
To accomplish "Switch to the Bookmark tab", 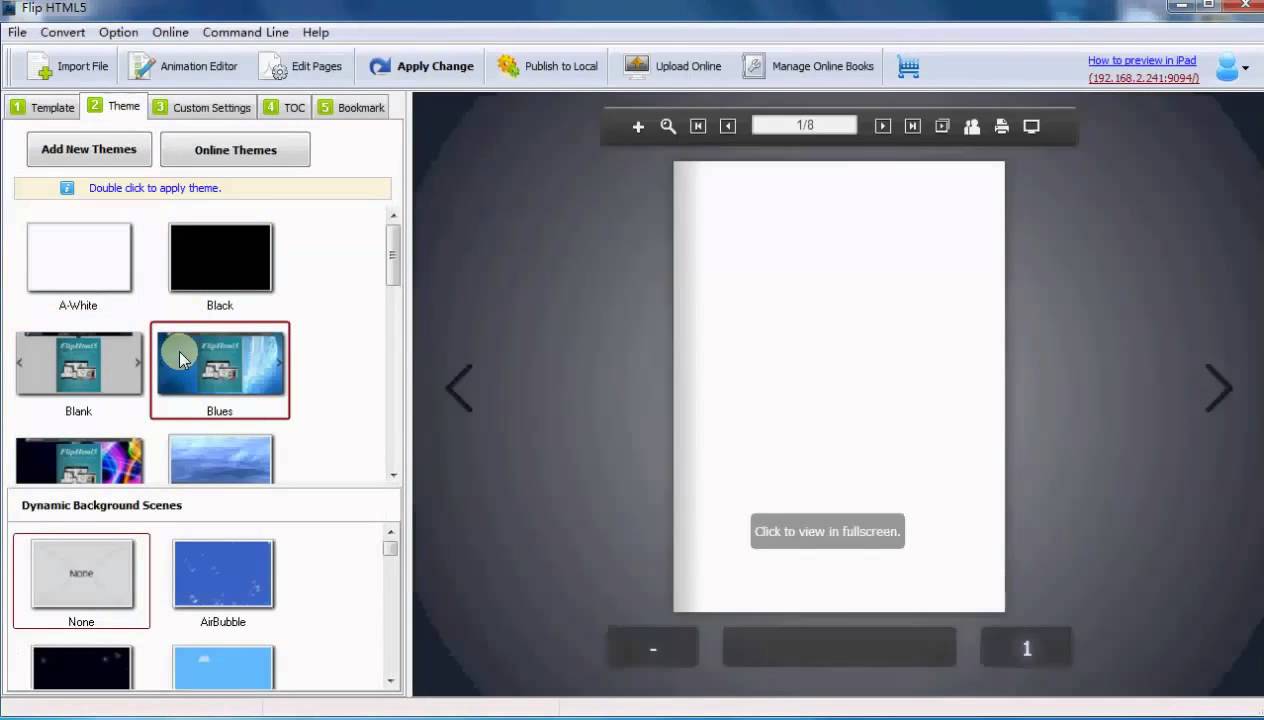I will (x=350, y=107).
